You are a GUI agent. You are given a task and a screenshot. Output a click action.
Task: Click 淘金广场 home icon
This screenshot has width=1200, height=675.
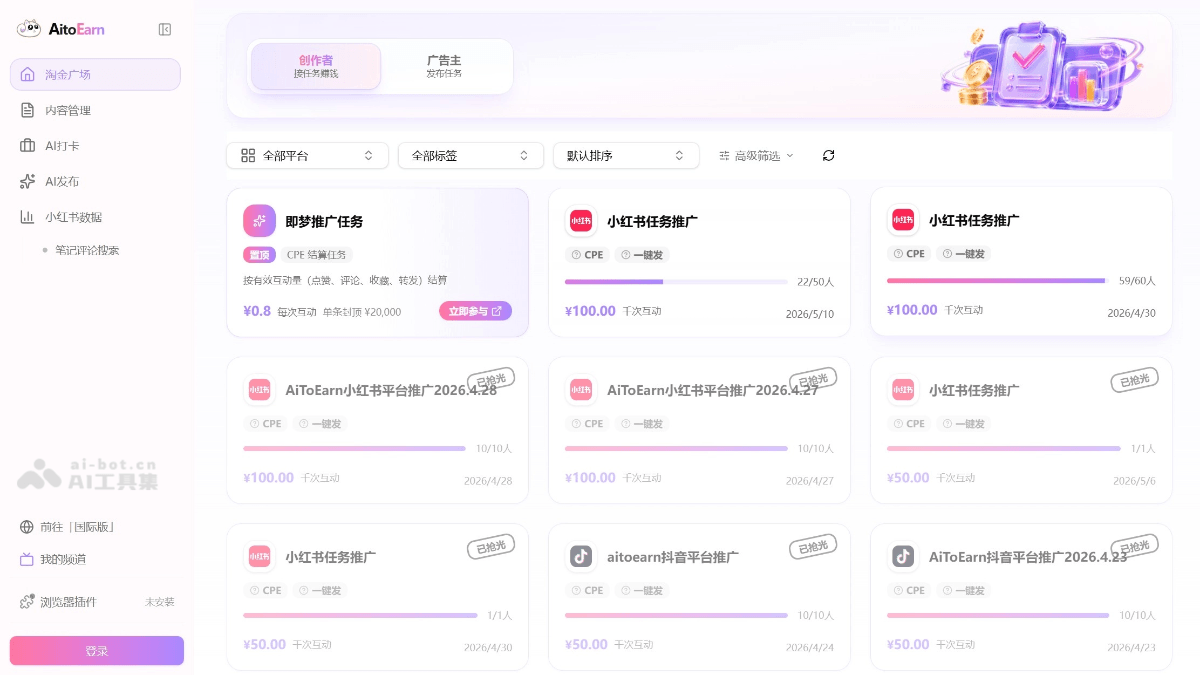click(x=27, y=74)
